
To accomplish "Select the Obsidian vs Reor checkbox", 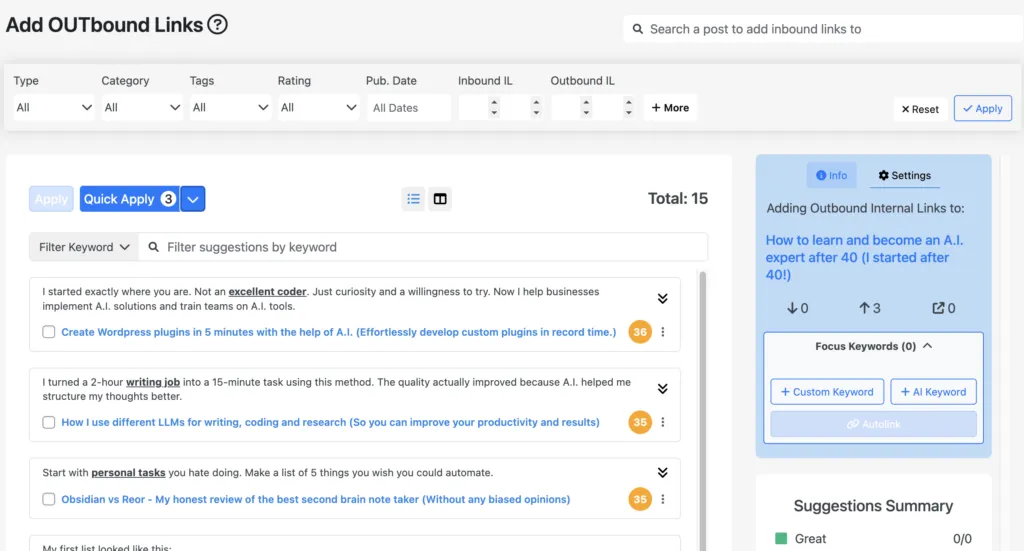I will pyautogui.click(x=49, y=499).
